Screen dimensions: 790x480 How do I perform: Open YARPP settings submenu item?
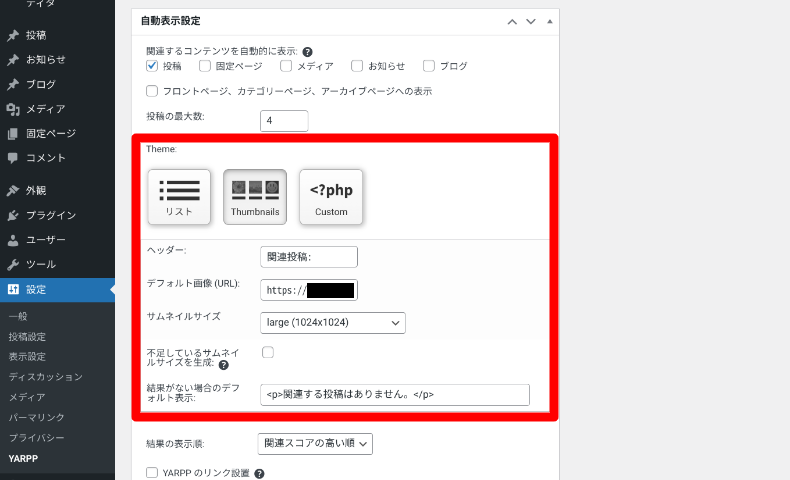pos(23,458)
